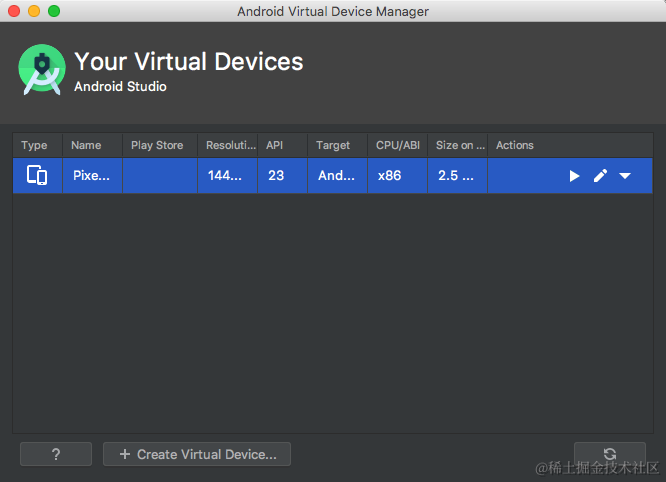Select the 'Pixe...' device name cell
Screen dimensions: 666x482
pos(93,176)
